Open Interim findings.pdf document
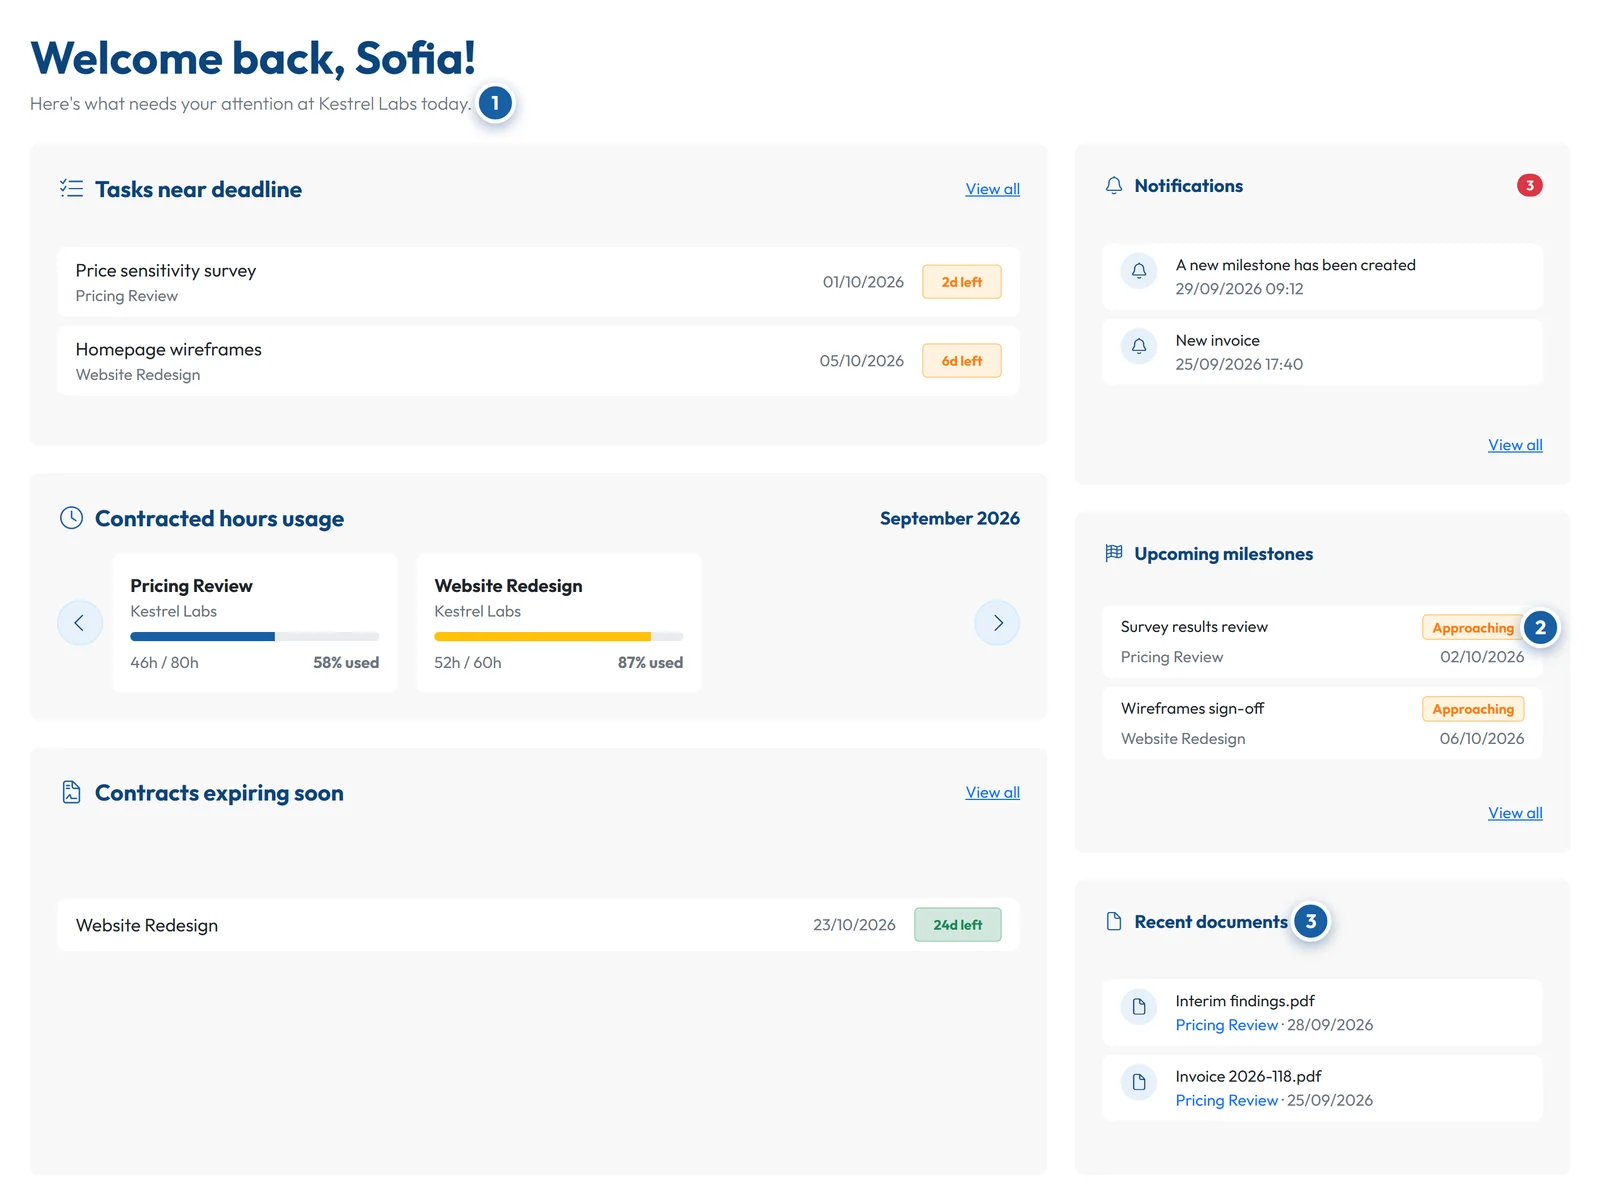1600x1200 pixels. [x=1322, y=1013]
